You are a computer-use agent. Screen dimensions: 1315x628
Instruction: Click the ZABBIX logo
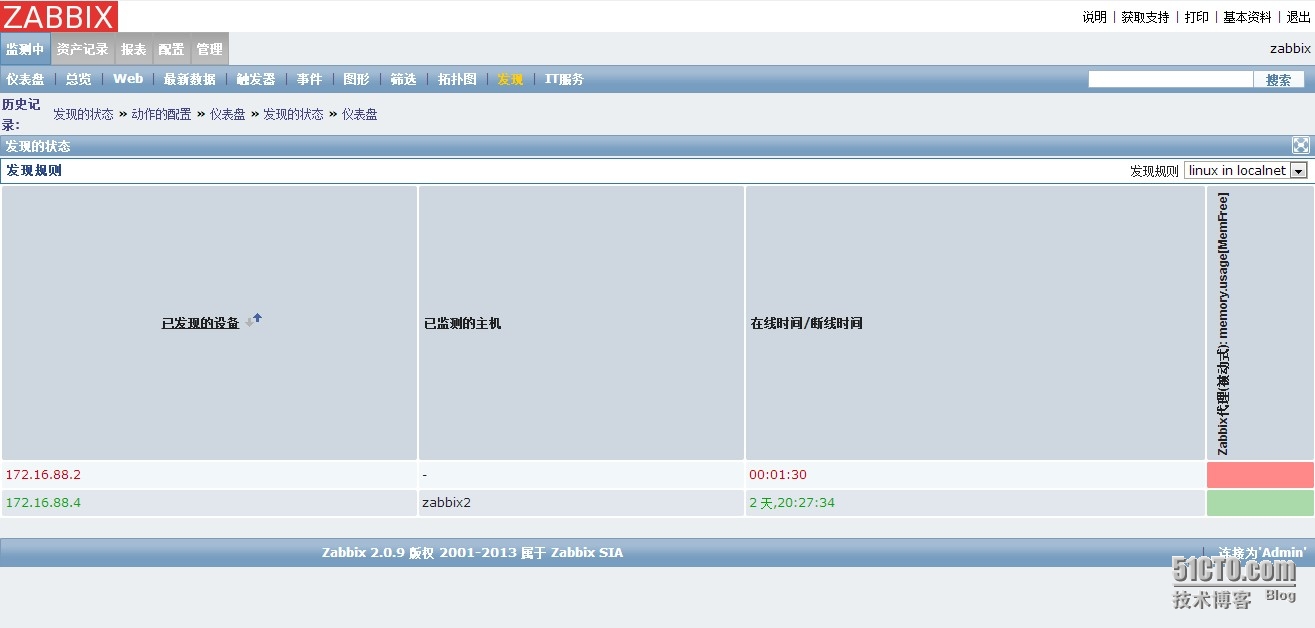click(59, 16)
